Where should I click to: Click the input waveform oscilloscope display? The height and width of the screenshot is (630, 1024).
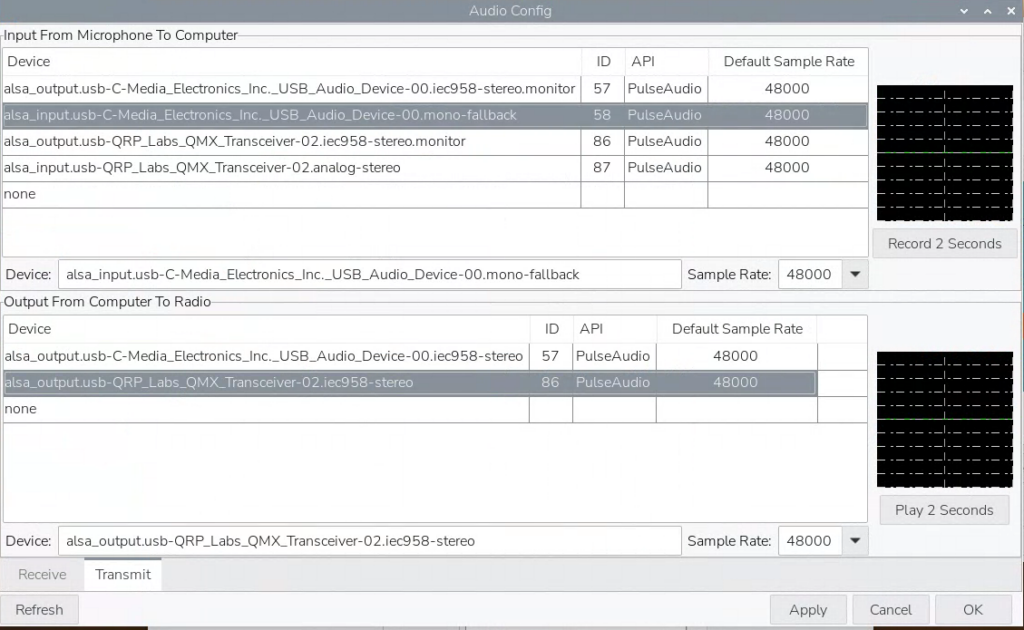pos(944,153)
